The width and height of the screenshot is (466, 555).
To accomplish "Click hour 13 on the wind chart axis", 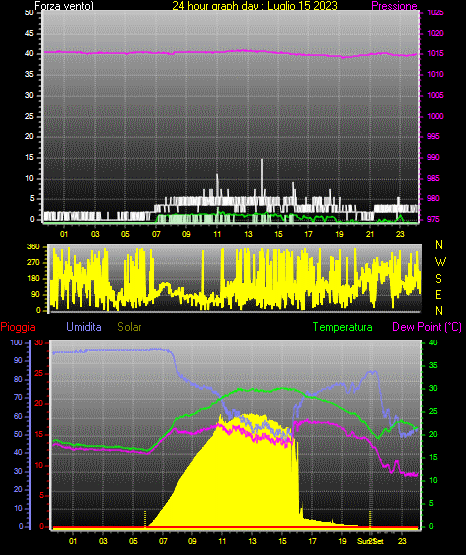I will point(248,234).
